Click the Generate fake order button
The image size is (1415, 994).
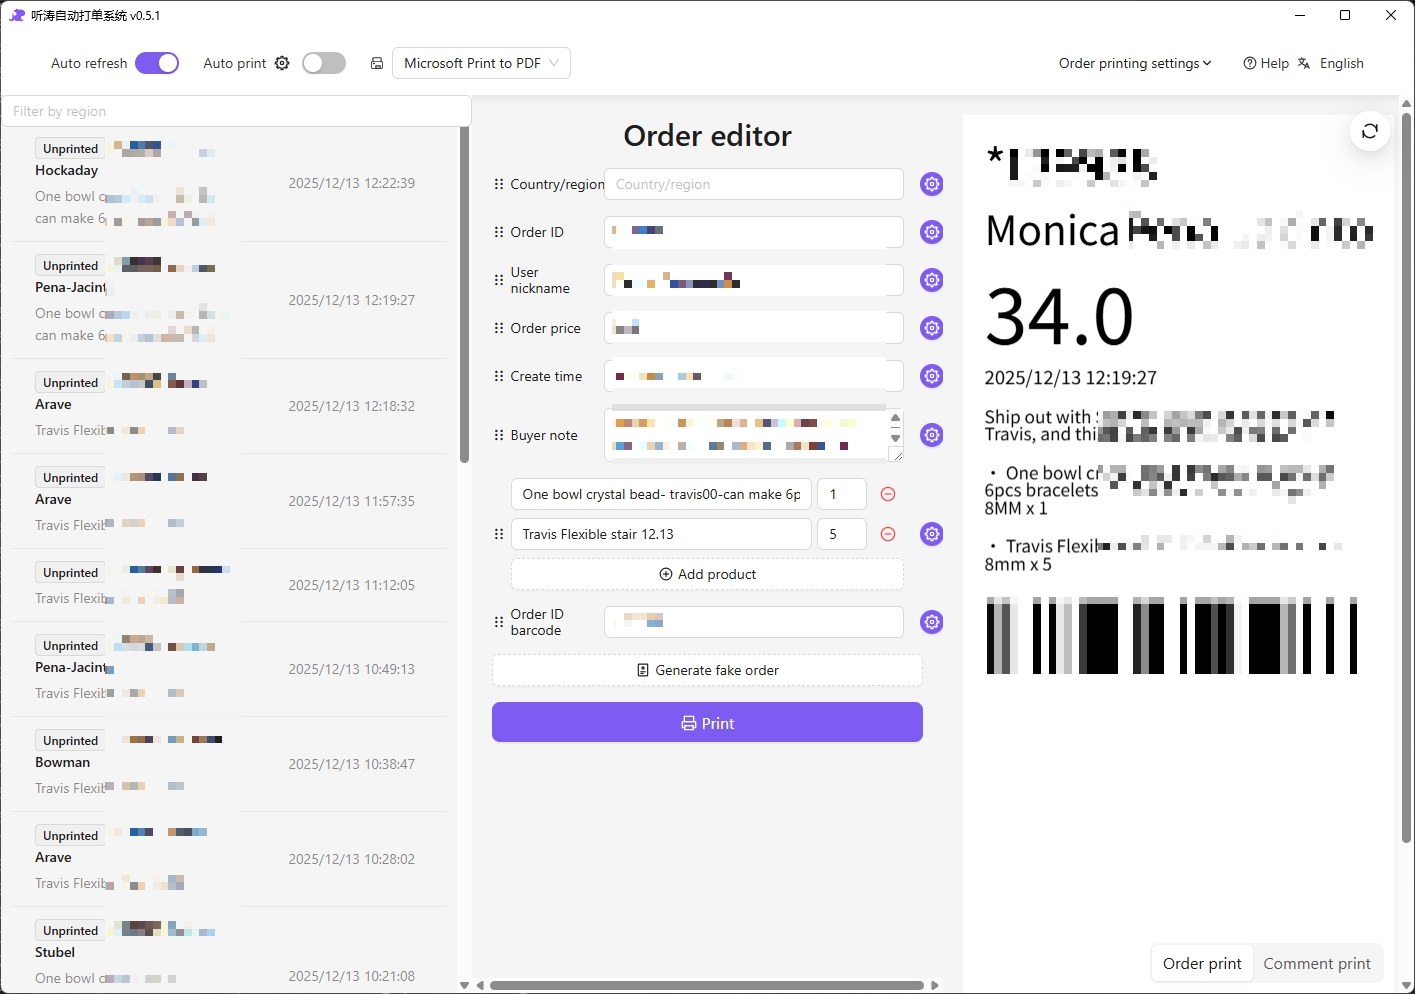click(x=707, y=670)
